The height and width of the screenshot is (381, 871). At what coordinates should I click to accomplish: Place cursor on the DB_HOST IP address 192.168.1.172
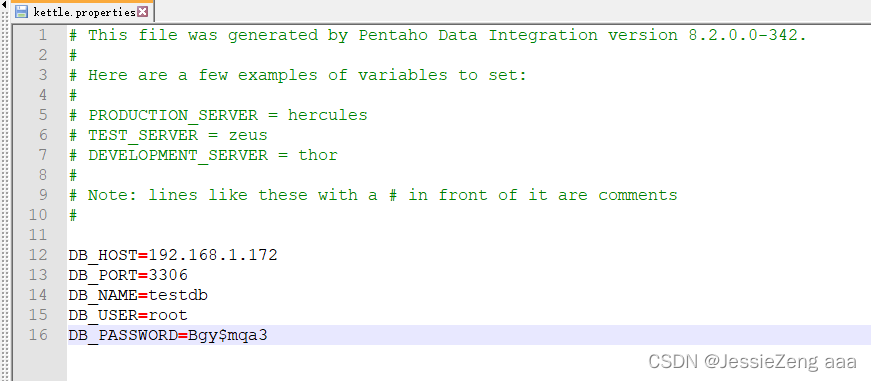pyautogui.click(x=213, y=255)
